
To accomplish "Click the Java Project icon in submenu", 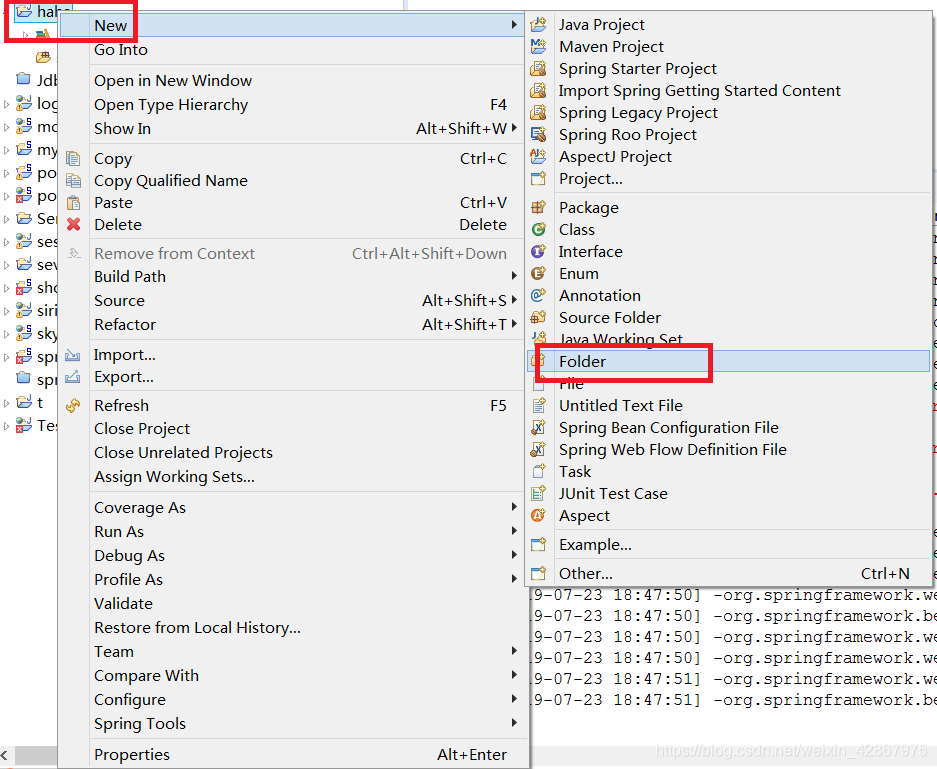I will [538, 24].
